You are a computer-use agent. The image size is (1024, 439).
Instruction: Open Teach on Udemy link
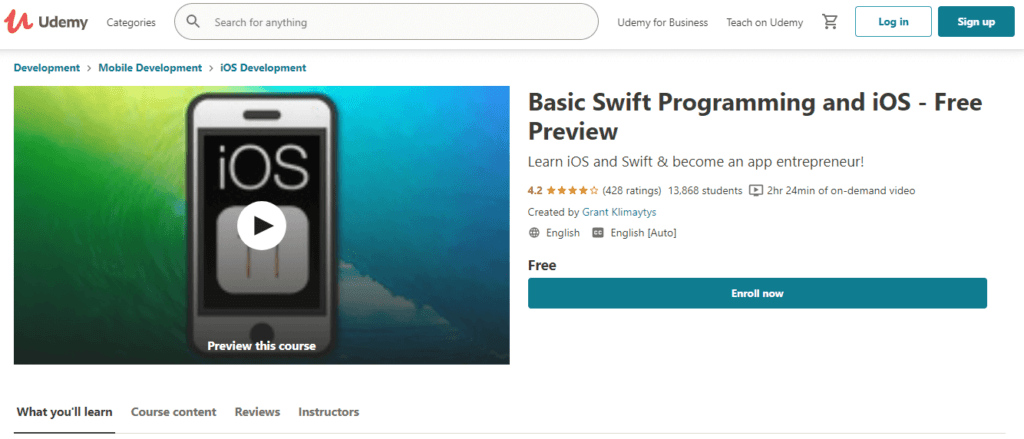point(765,22)
